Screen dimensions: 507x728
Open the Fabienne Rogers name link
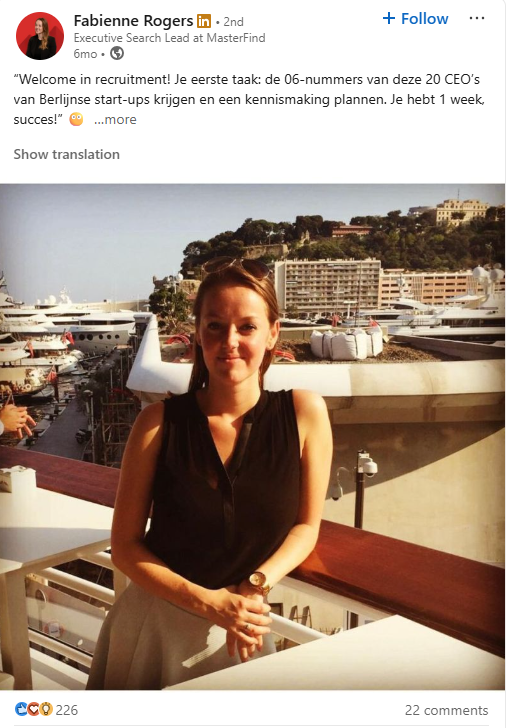pos(133,21)
